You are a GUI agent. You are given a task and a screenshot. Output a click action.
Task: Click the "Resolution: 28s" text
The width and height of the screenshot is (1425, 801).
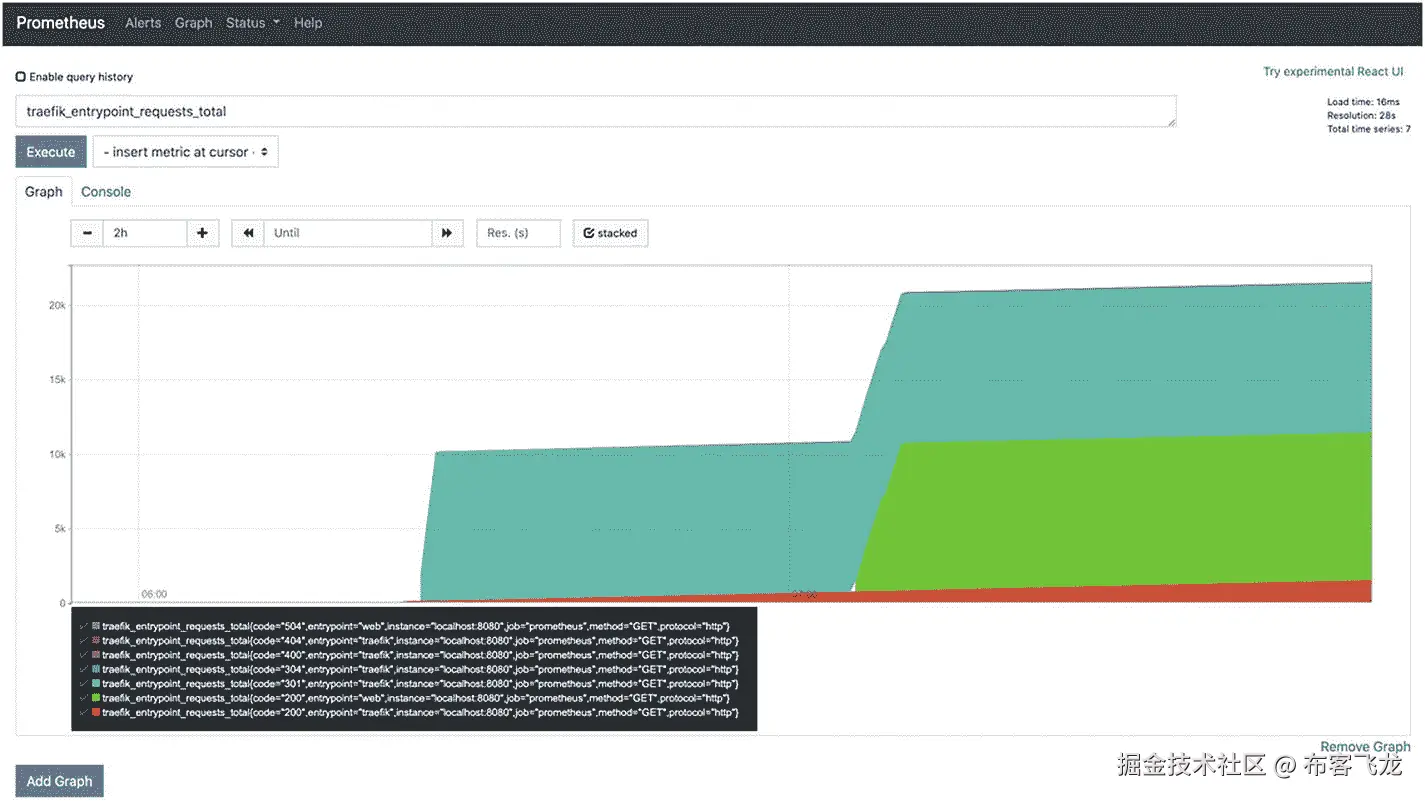(x=1362, y=116)
